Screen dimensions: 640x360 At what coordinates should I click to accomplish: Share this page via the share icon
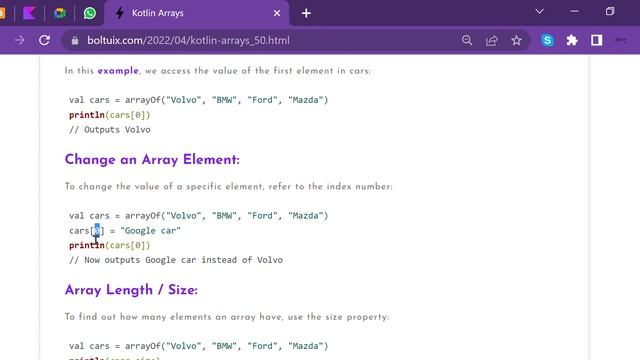tap(492, 40)
